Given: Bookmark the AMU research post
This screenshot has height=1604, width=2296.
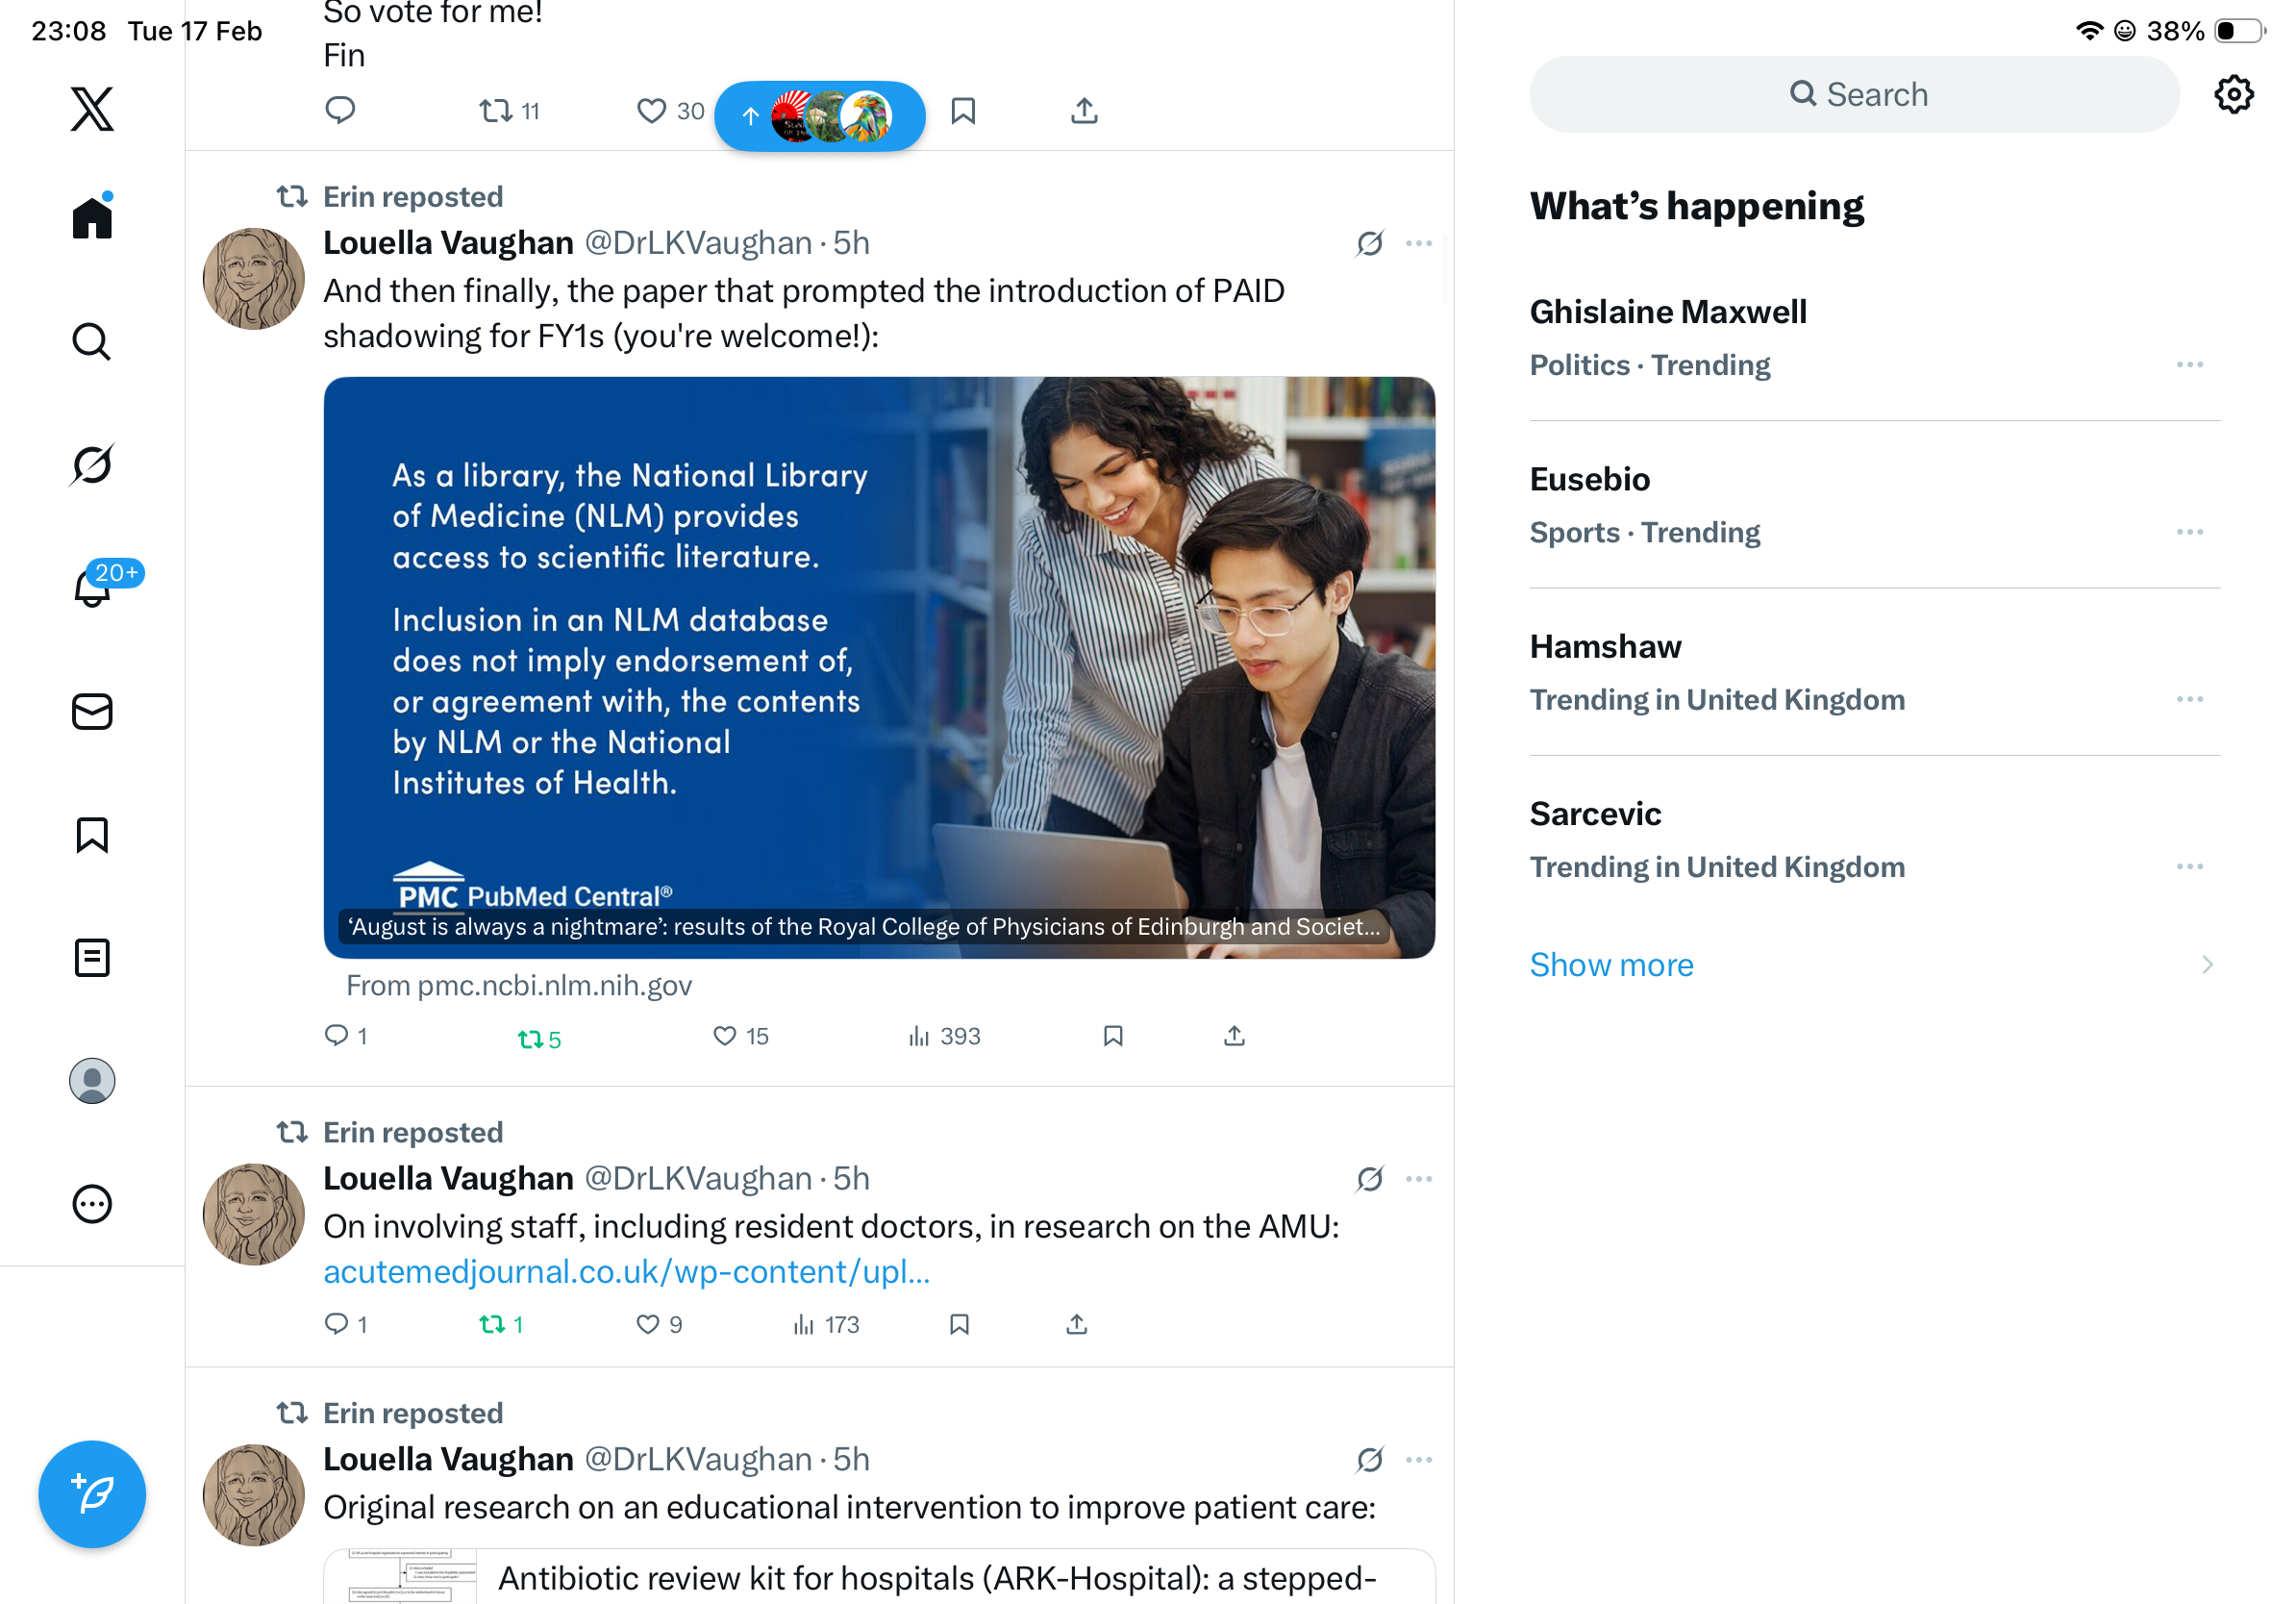Looking at the screenshot, I should coord(959,1324).
